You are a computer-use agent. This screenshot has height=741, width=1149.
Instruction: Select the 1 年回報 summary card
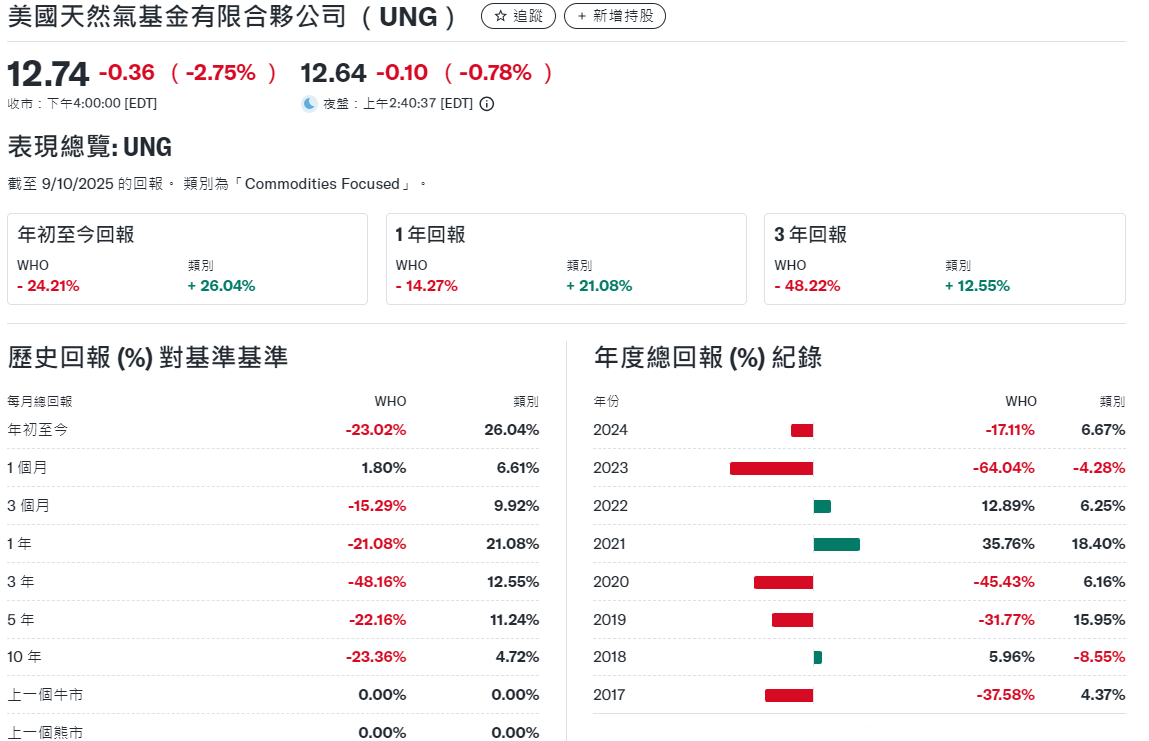[566, 259]
